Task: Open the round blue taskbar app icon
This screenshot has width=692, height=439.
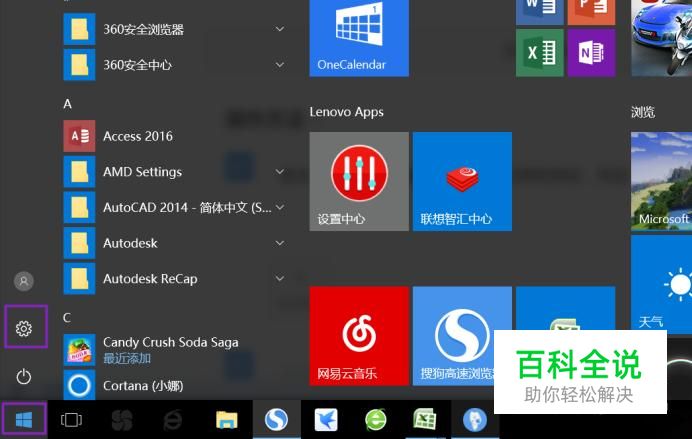Action: tap(475, 420)
